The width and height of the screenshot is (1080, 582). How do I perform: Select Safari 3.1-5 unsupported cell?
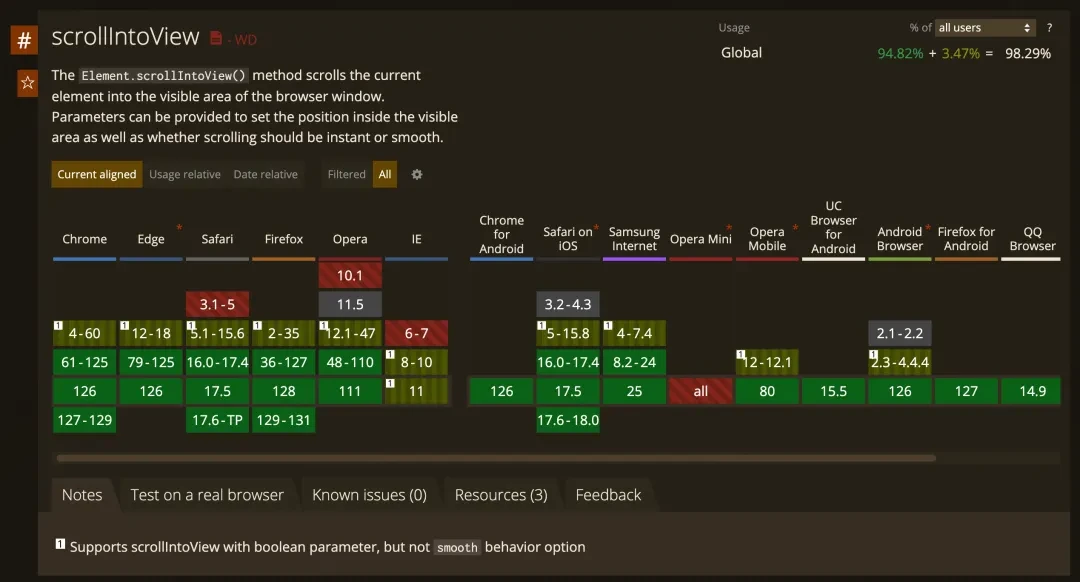tap(217, 304)
